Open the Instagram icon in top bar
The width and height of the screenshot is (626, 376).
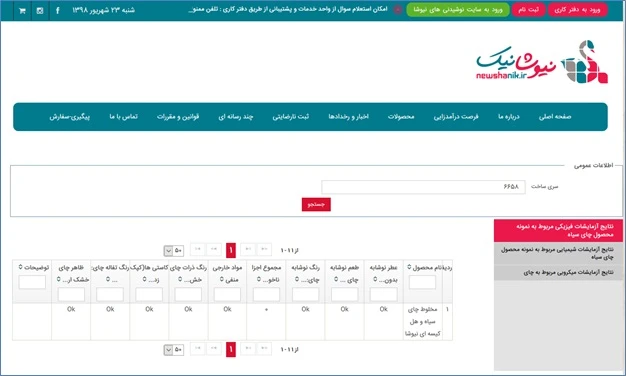(40, 11)
